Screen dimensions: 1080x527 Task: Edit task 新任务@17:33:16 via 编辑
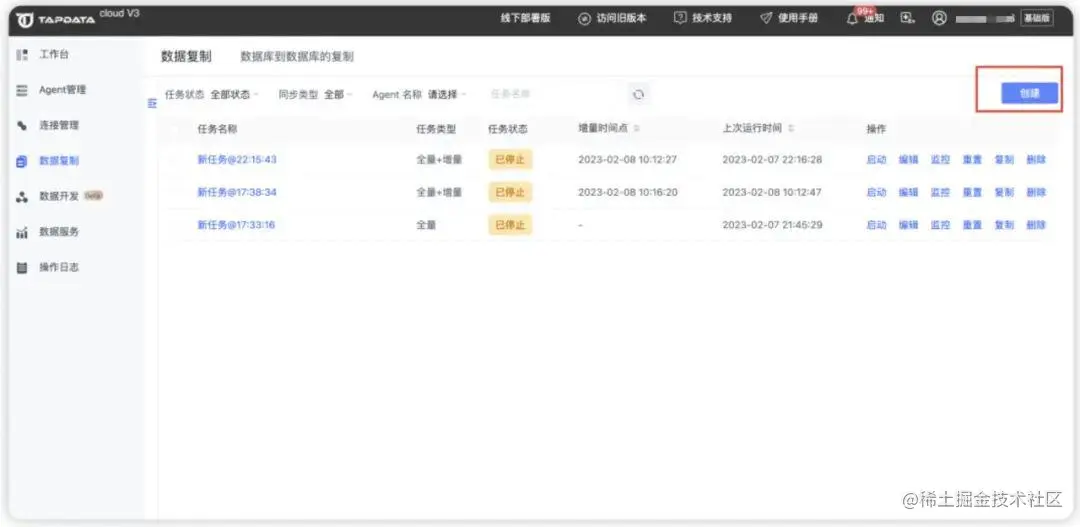click(x=908, y=225)
